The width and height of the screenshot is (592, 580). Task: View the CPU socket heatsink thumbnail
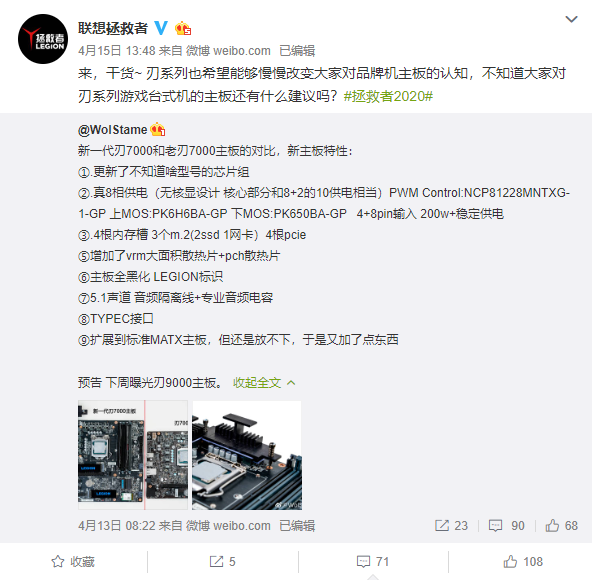tap(247, 455)
